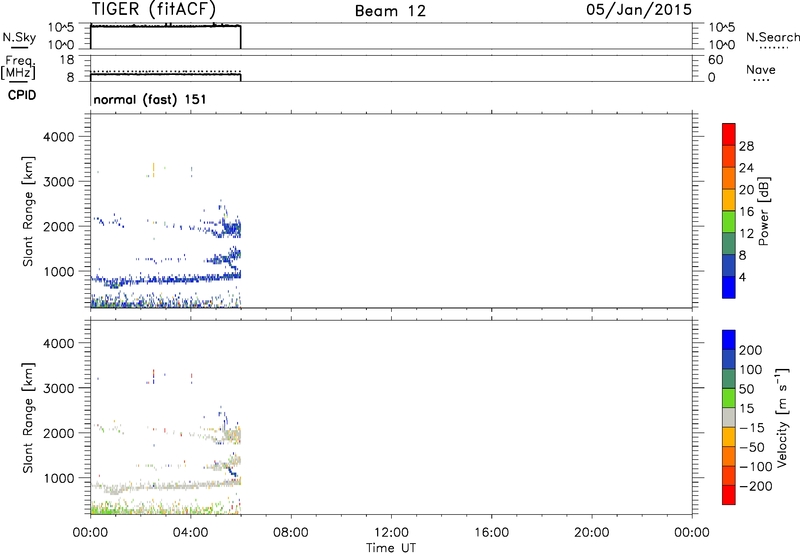
Task: Click the Velocity [m s-1] color bar title
Action: tap(781, 417)
